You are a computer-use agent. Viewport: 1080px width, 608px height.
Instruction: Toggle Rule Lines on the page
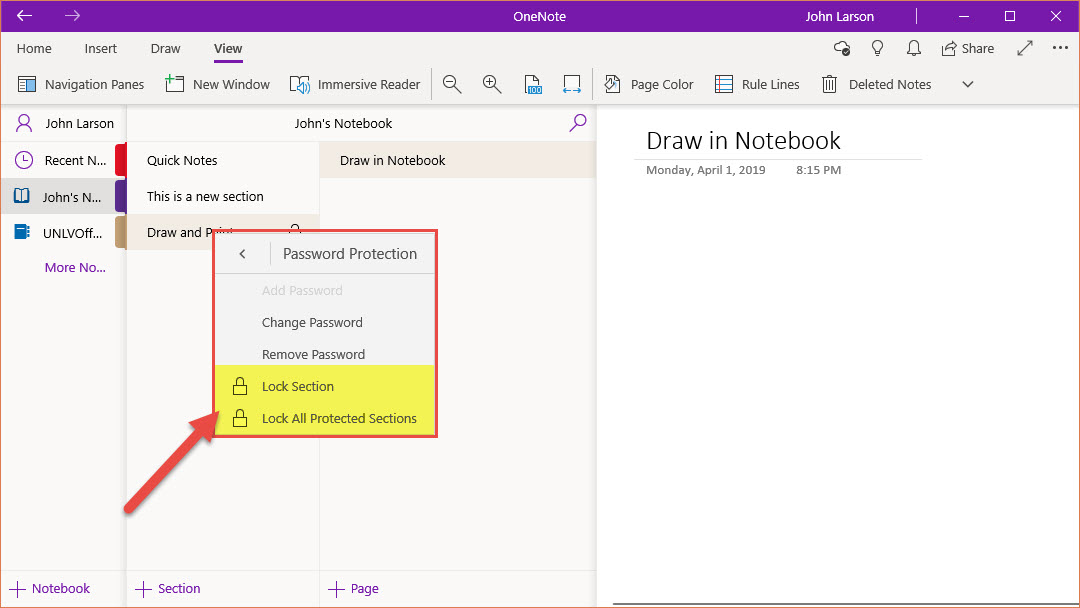pos(757,85)
